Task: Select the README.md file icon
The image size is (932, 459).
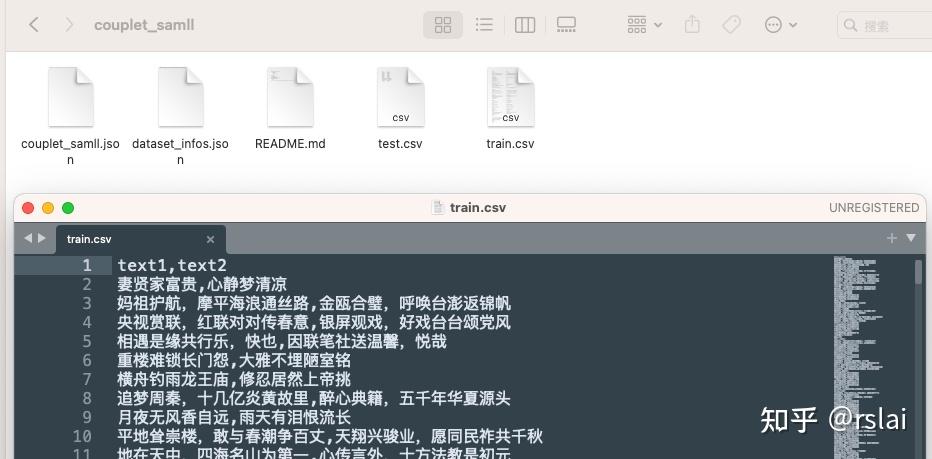Action: tap(290, 97)
